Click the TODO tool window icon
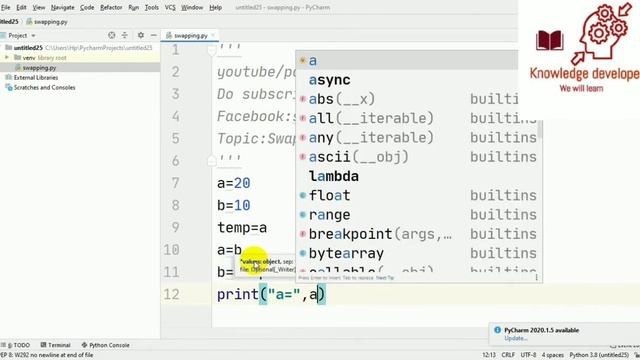Viewport: 640px width, 360px height. pyautogui.click(x=4, y=345)
